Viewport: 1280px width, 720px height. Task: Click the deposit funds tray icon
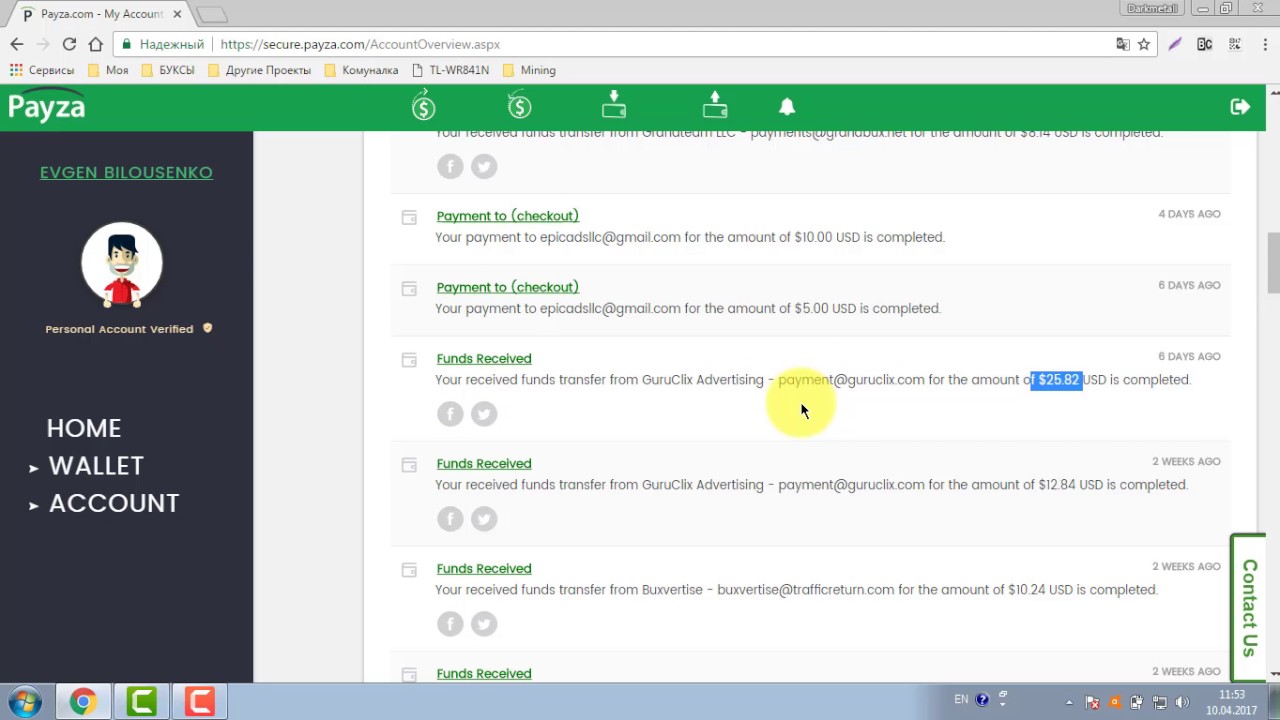click(614, 105)
